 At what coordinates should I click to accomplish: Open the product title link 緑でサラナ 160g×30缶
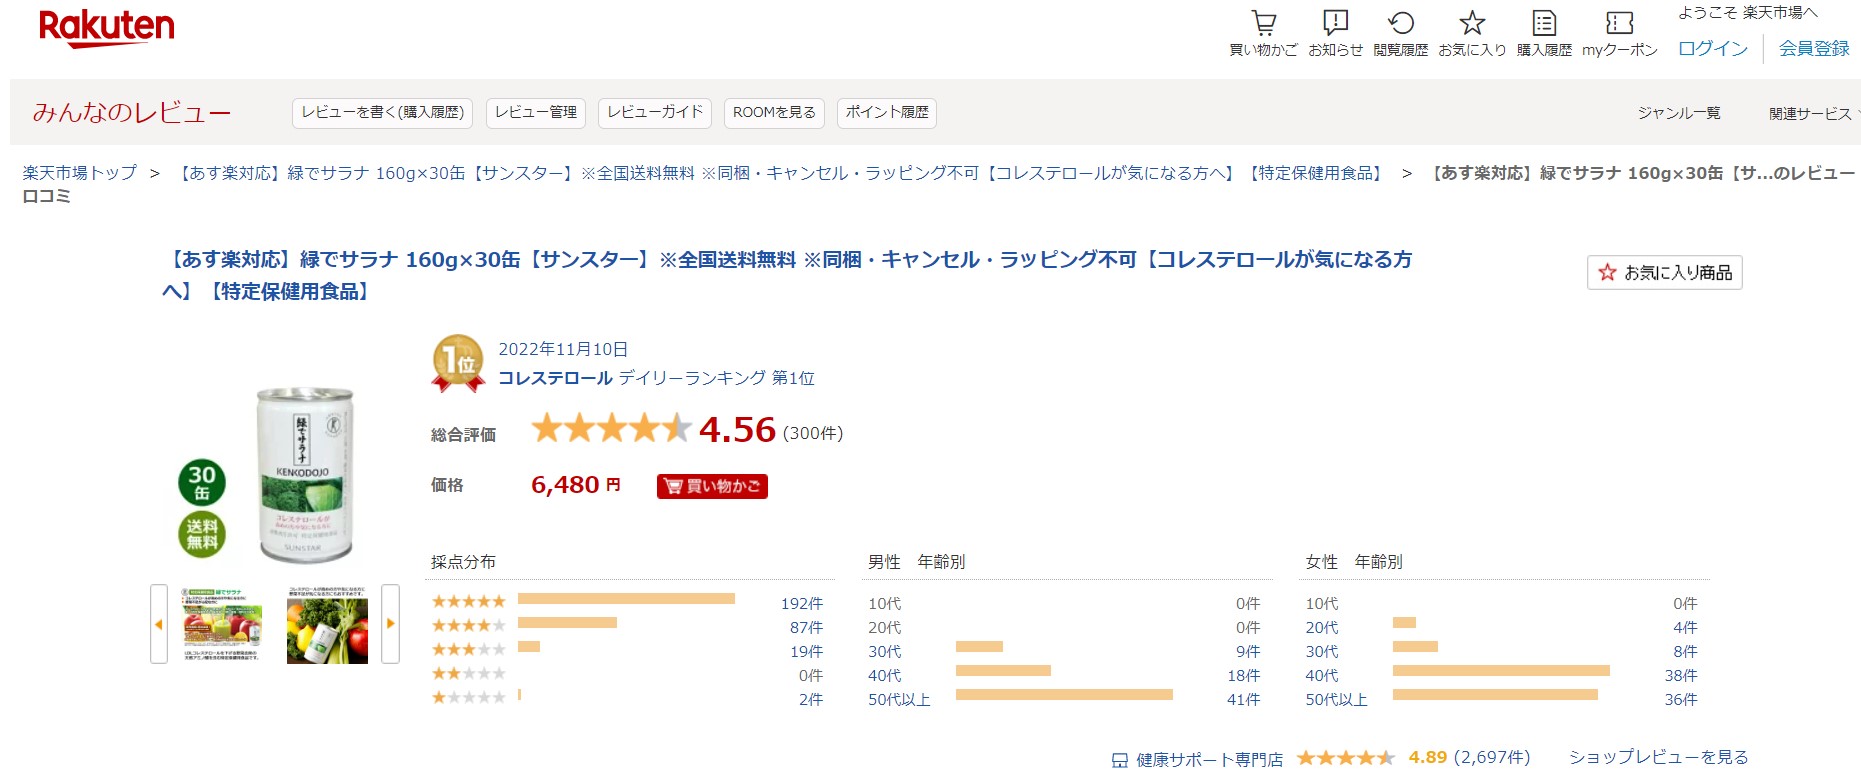pos(787,275)
